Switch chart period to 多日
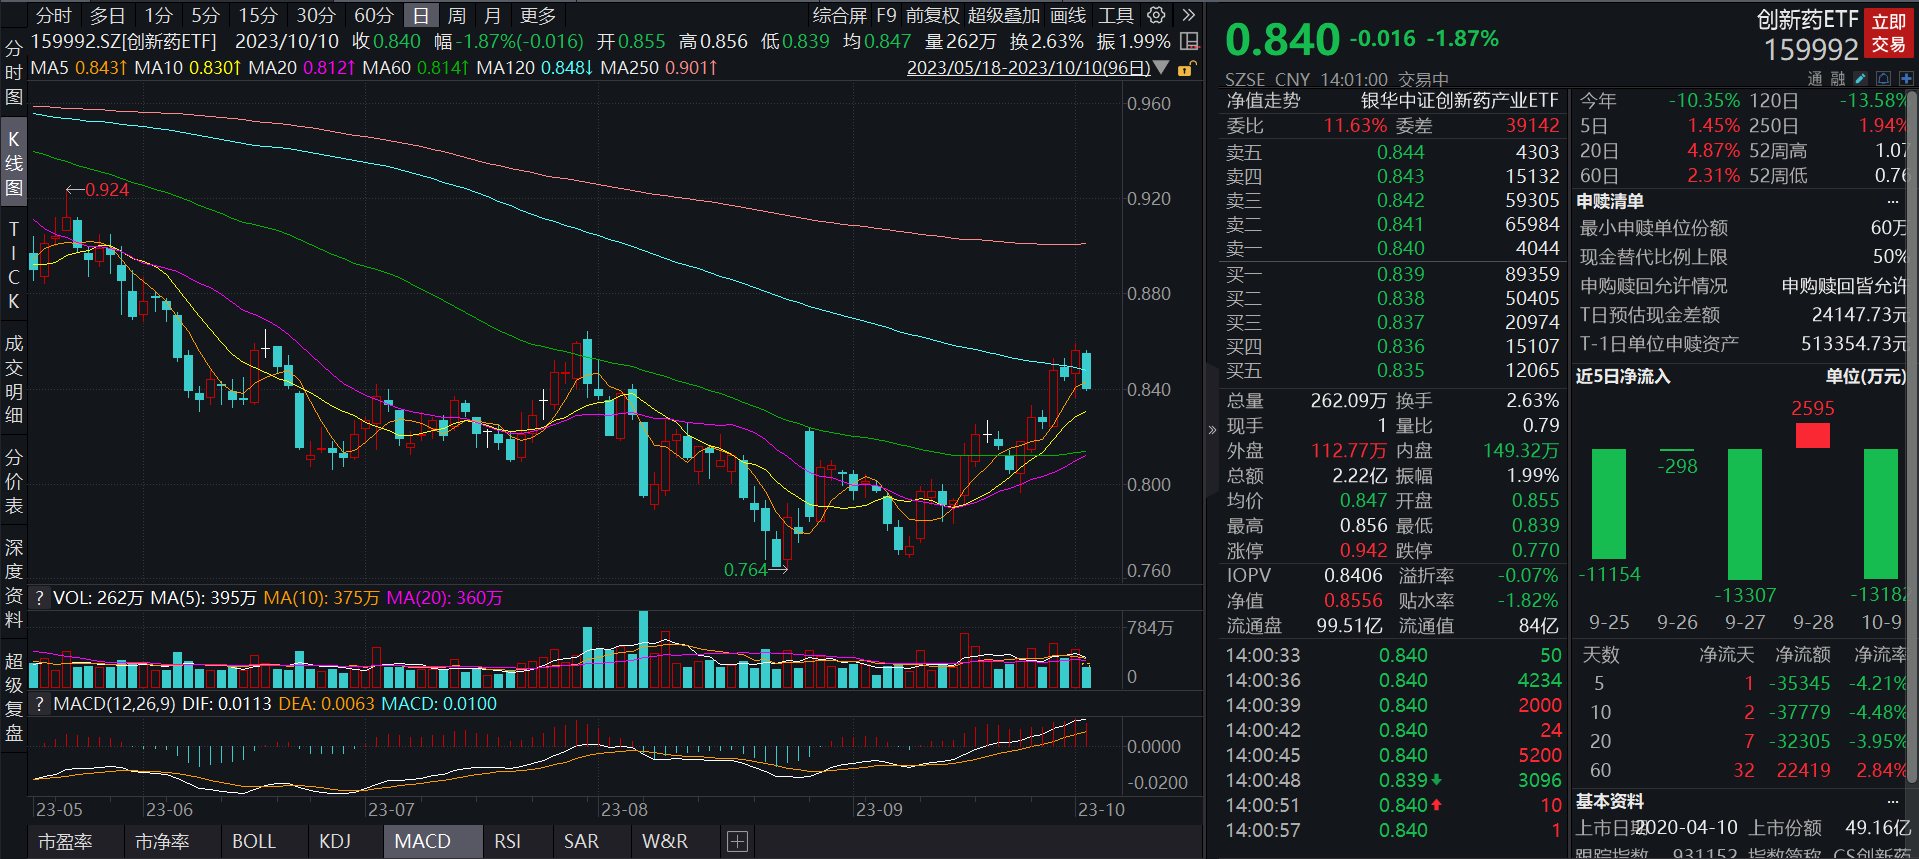The image size is (1919, 859). click(x=108, y=15)
